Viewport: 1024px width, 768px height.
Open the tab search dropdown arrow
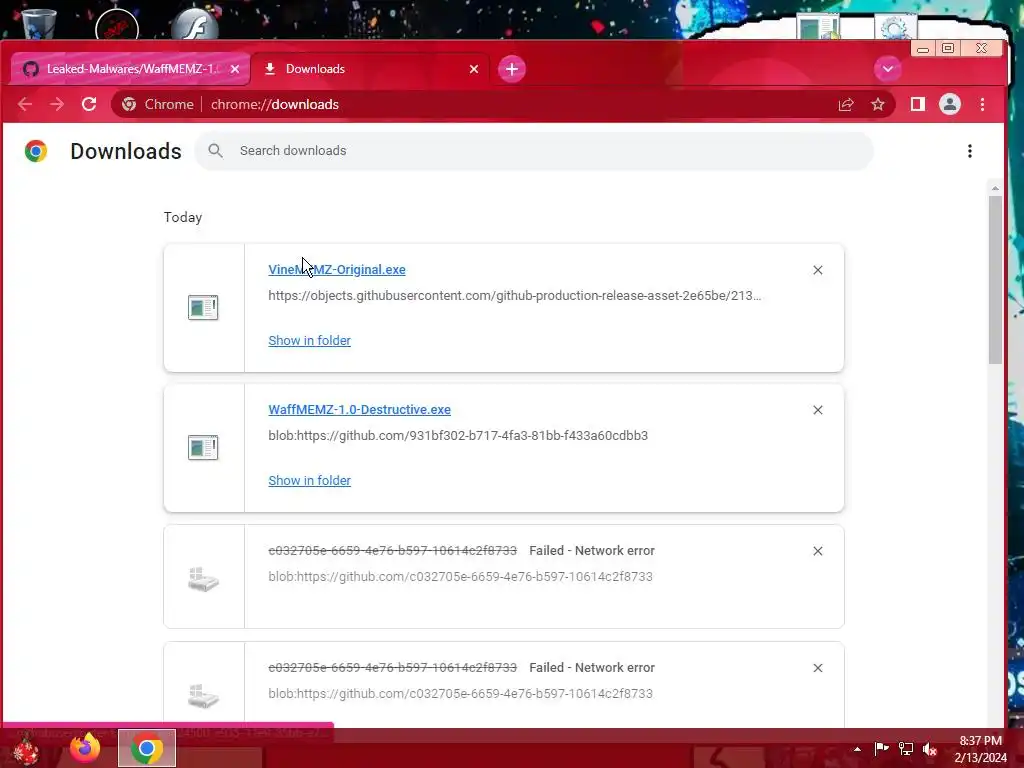[x=888, y=69]
